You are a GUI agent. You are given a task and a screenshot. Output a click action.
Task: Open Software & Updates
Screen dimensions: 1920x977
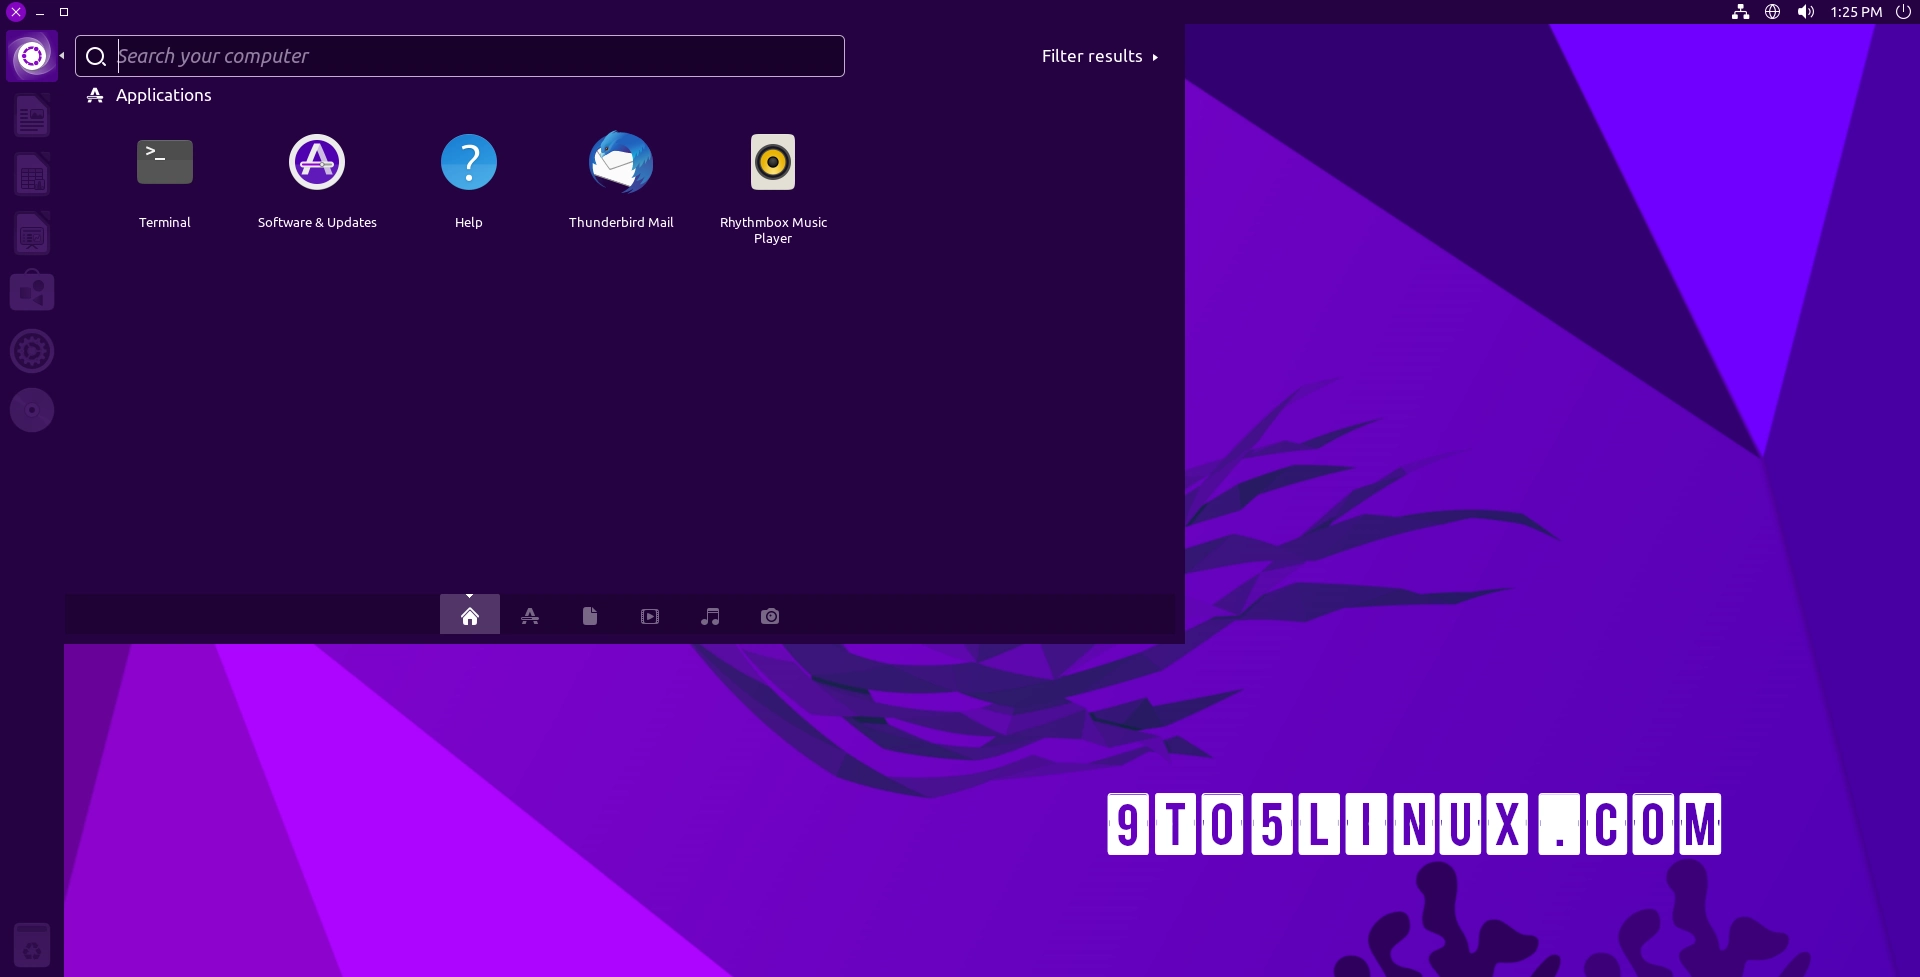point(316,180)
